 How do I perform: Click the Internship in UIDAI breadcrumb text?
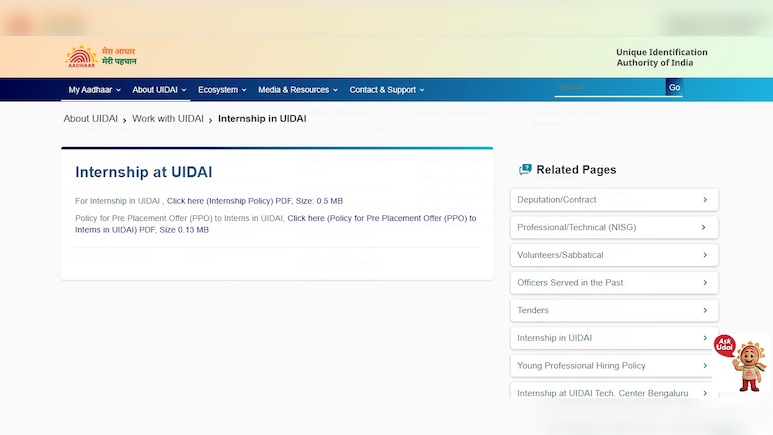262,119
